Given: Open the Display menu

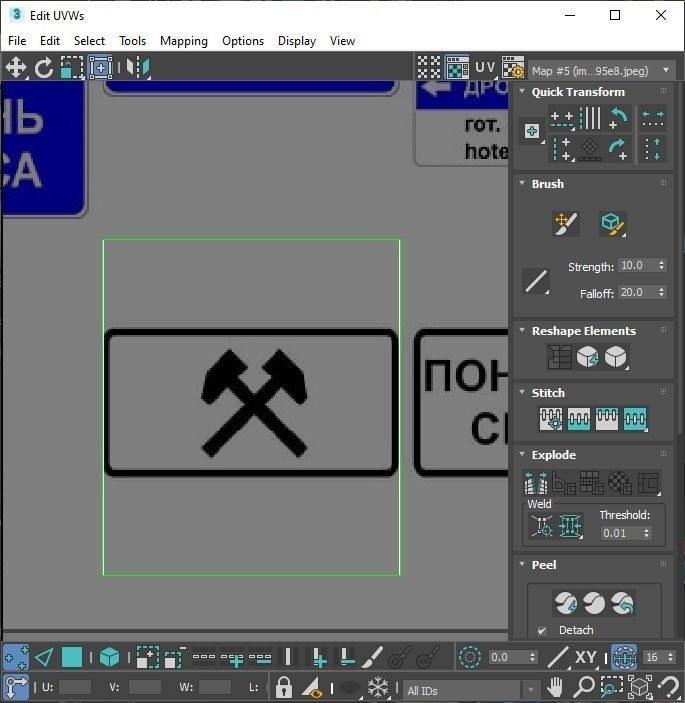Looking at the screenshot, I should (297, 41).
